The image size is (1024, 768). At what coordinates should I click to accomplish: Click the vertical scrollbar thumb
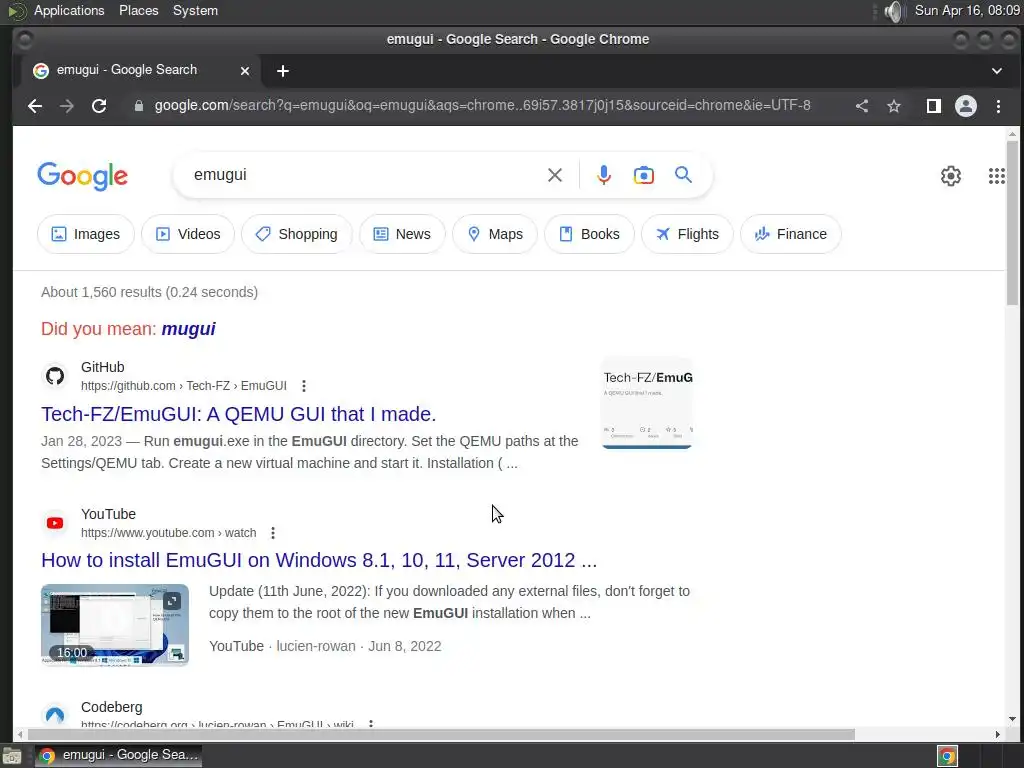coord(1012,221)
